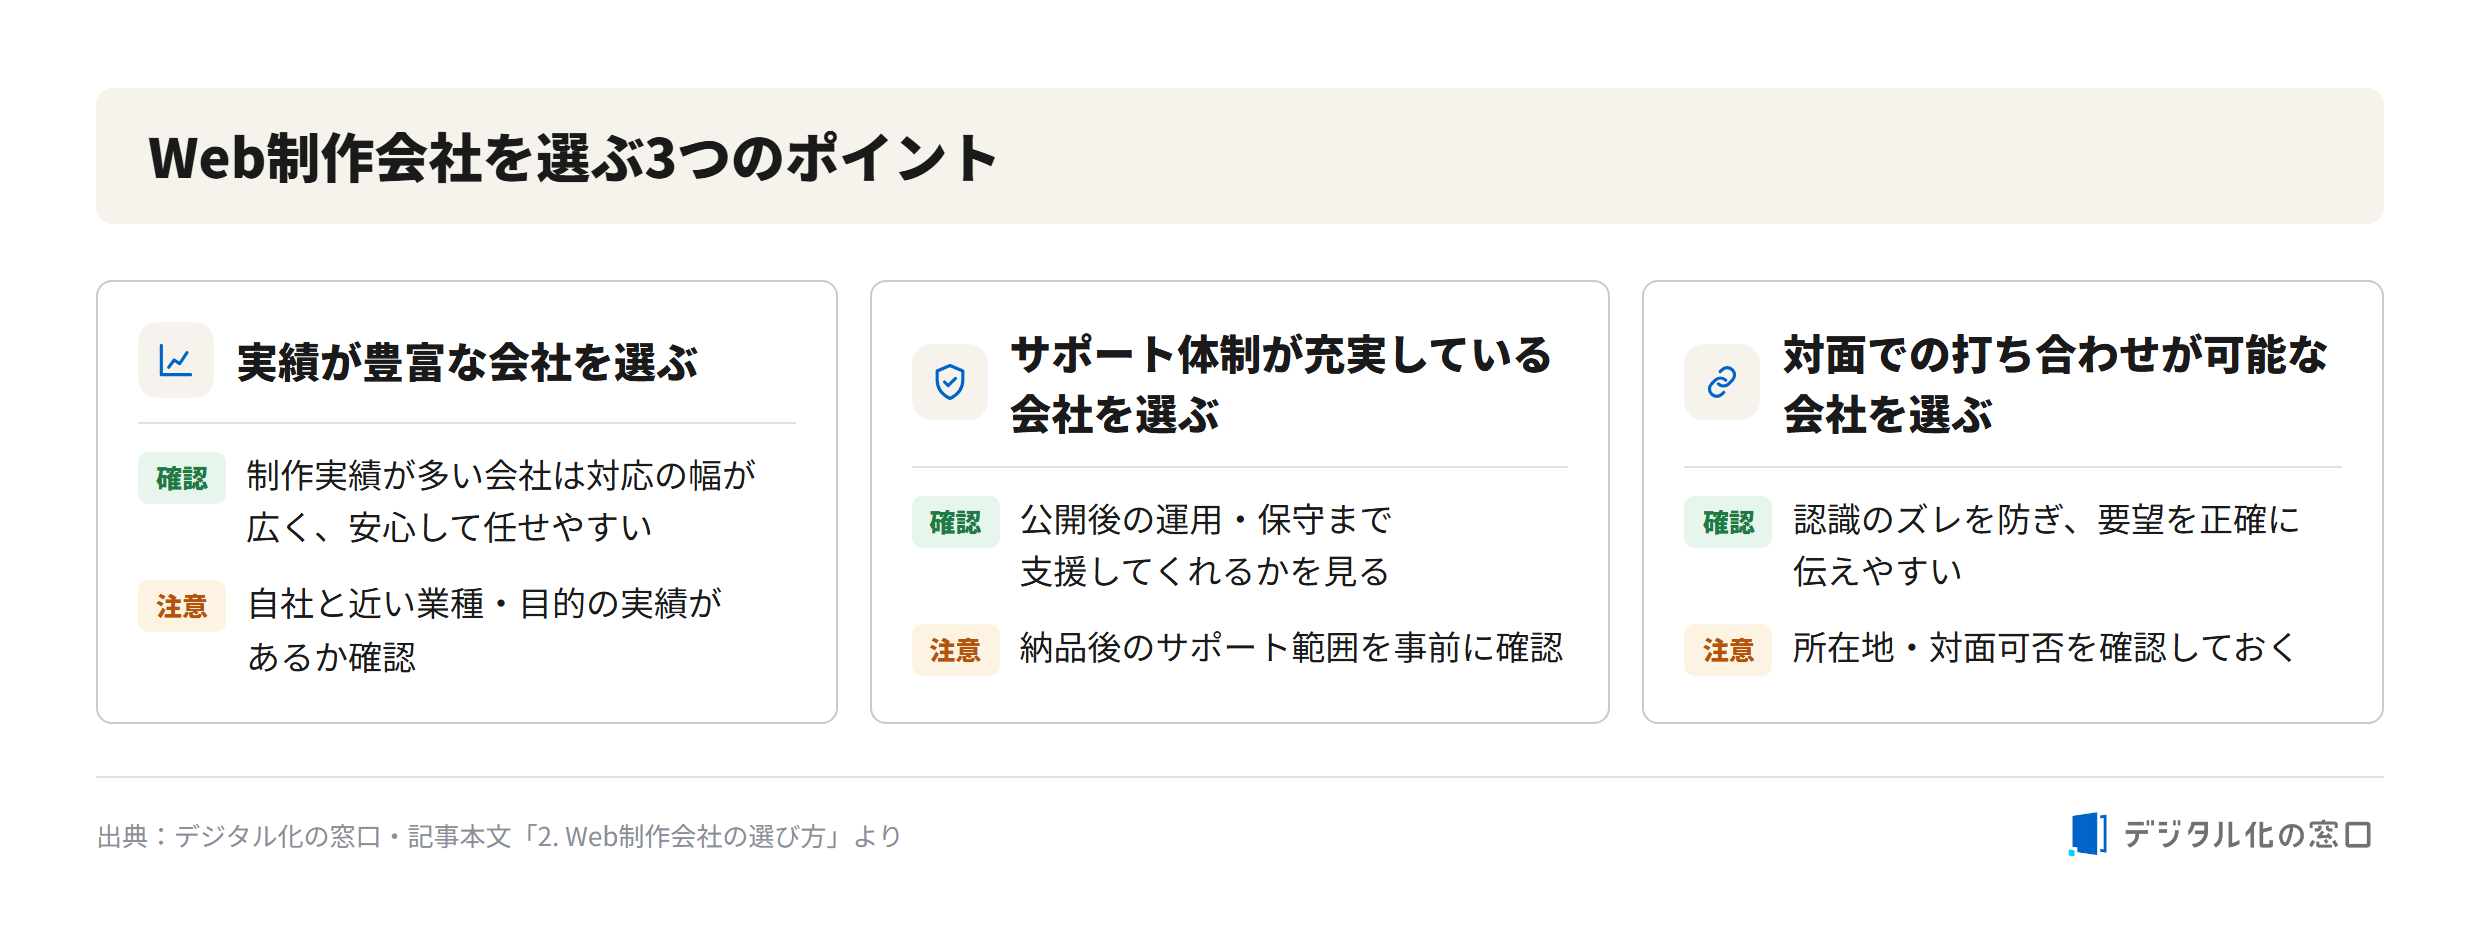This screenshot has height=950, width=2480.
Task: Click the line chart icon in first card
Action: coord(176,360)
